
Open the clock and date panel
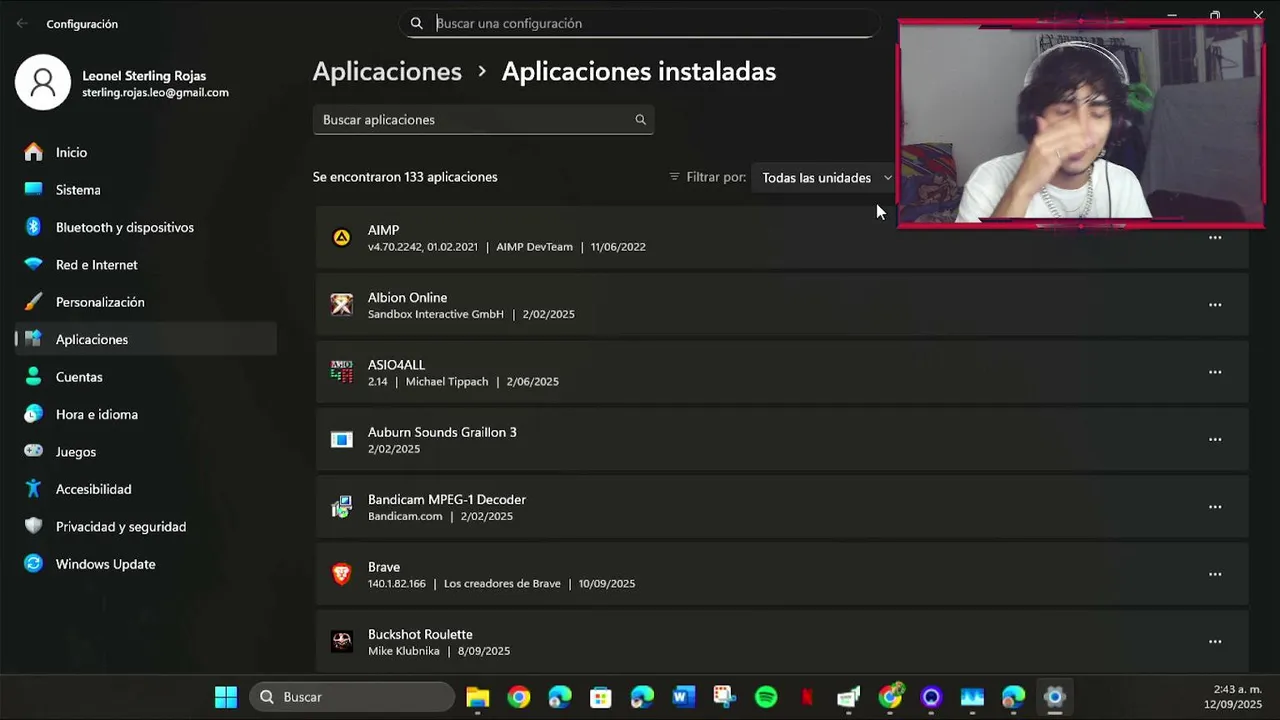click(x=1233, y=697)
